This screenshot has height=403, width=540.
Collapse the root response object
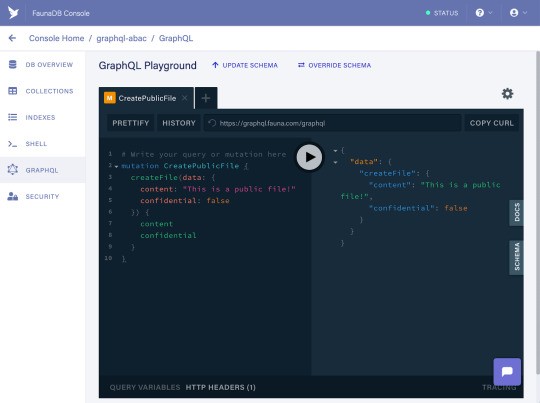(335, 151)
